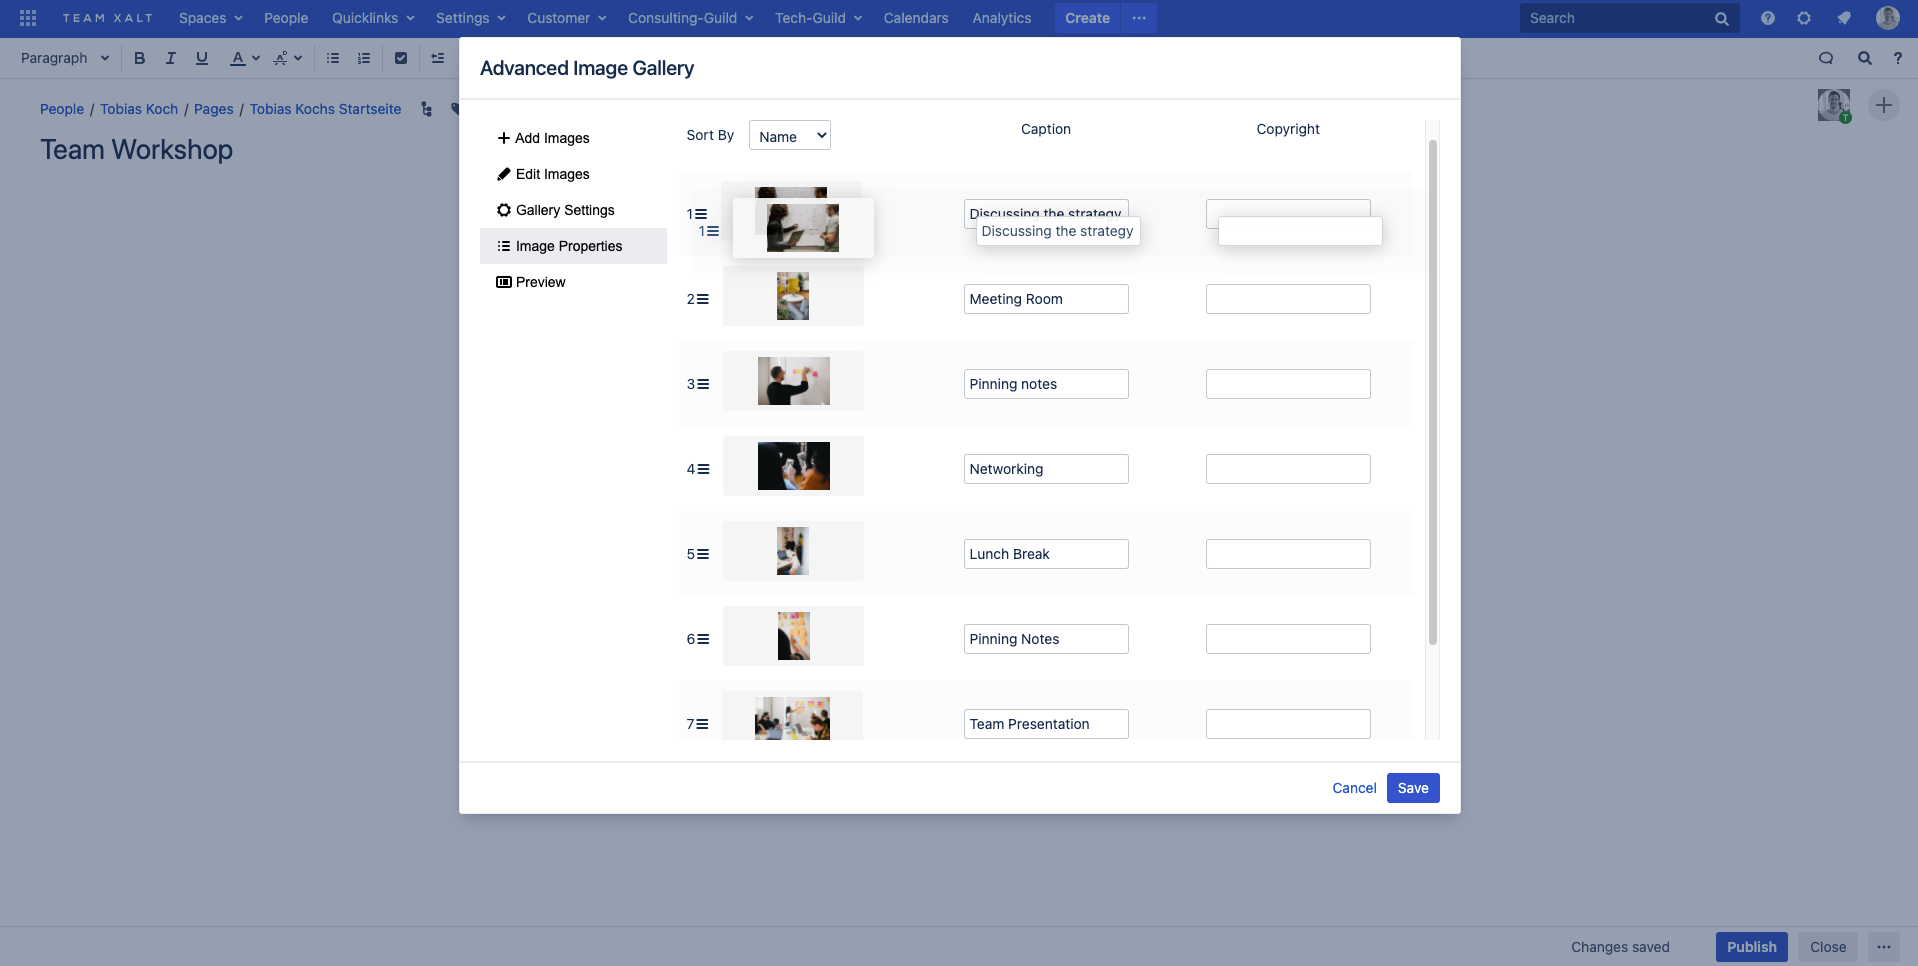Viewport: 1918px width, 966px height.
Task: Open the editor comment icon
Action: pos(1826,58)
